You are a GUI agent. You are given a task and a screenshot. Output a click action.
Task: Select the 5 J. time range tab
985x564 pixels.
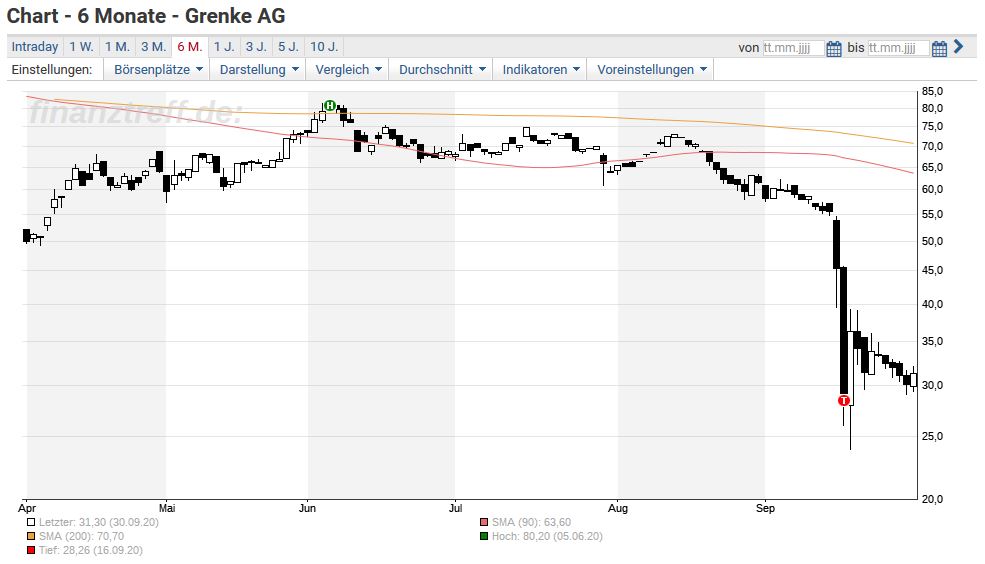click(x=288, y=46)
